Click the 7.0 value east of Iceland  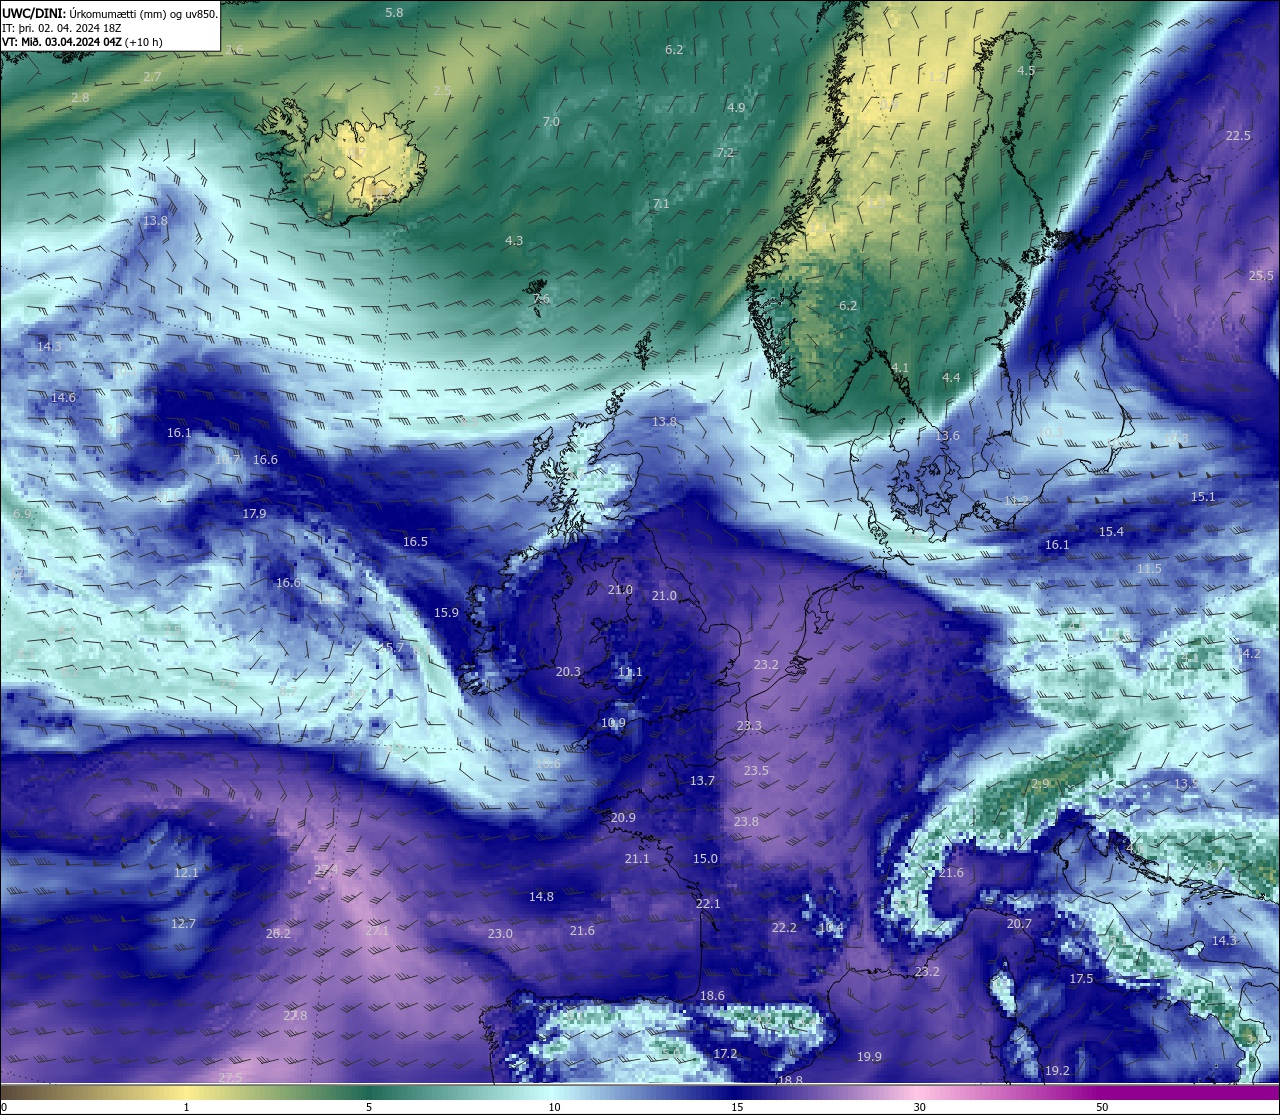coord(551,121)
